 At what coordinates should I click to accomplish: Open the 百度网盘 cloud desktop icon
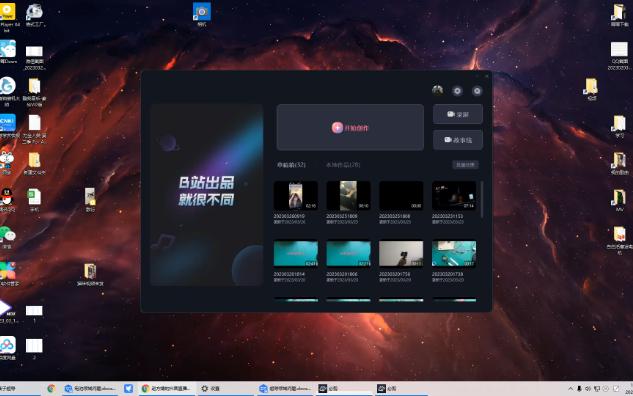point(8,348)
